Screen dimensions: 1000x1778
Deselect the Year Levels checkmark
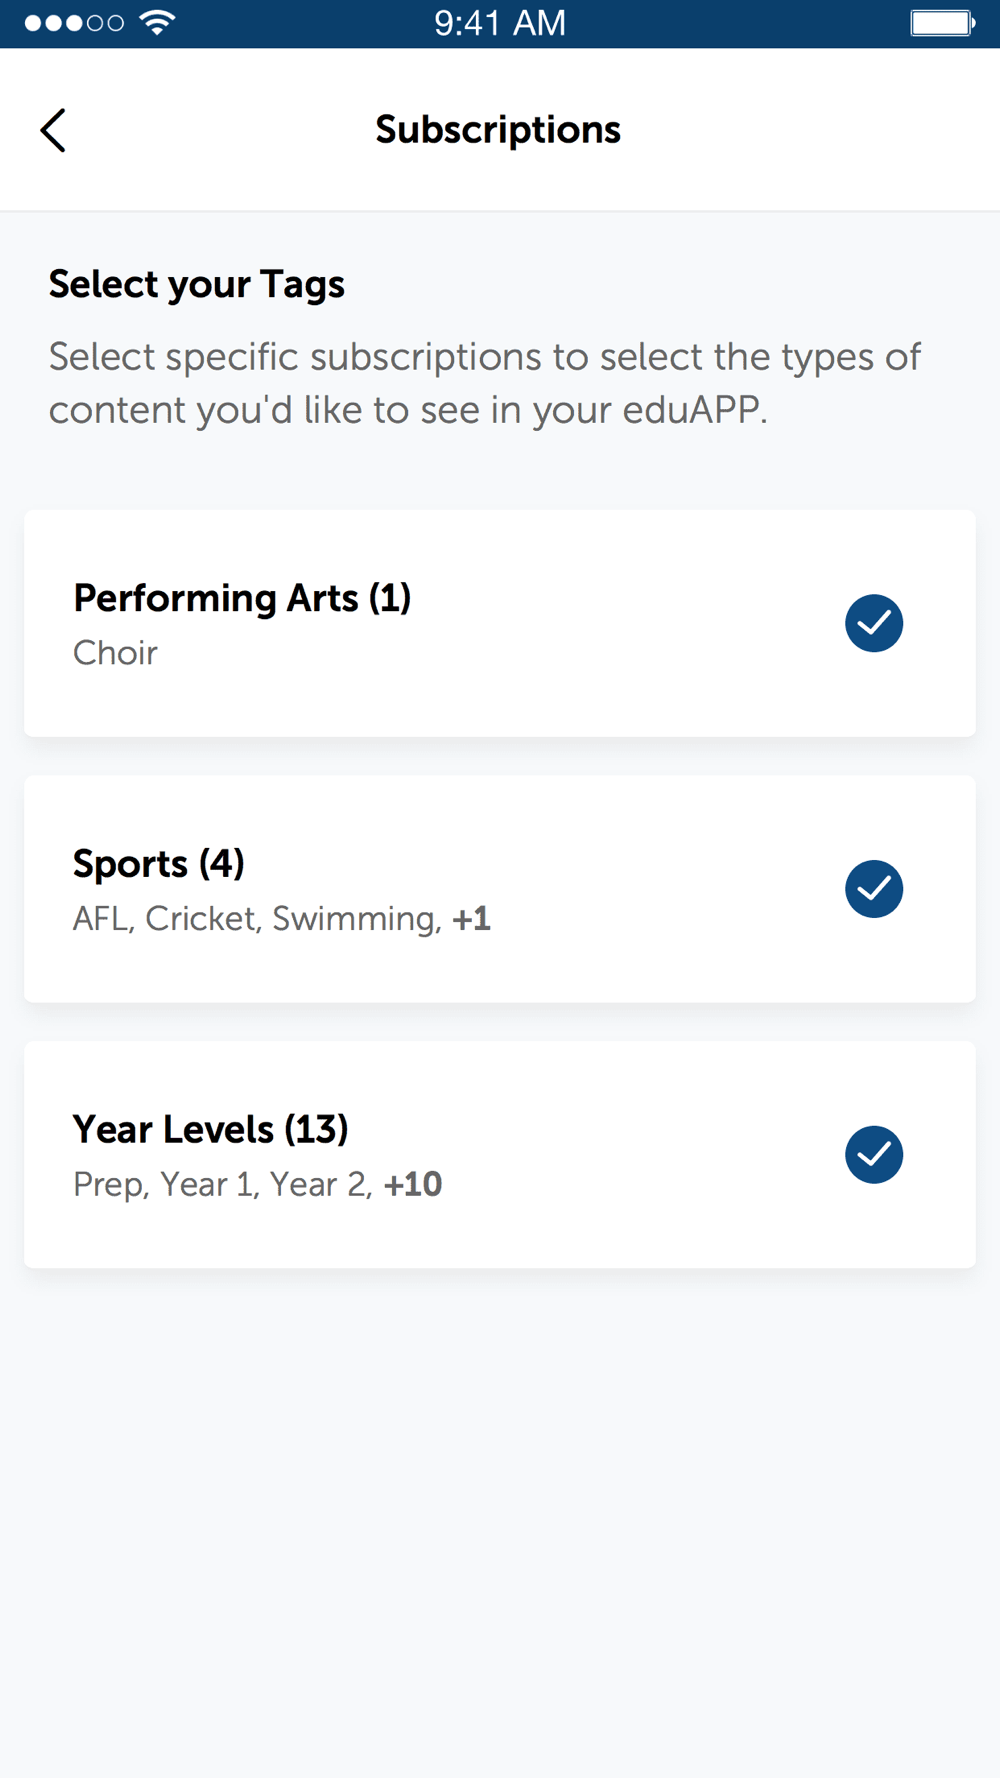pos(874,1155)
